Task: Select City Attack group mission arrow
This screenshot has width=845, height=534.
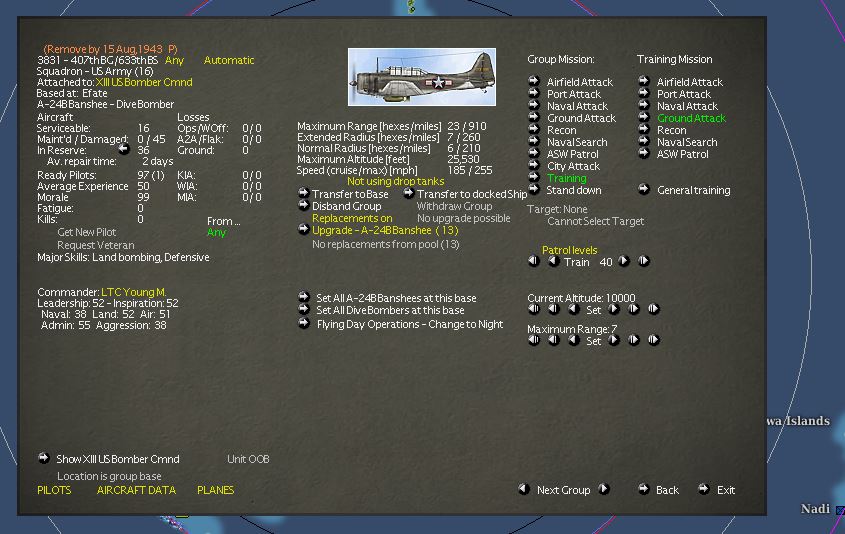Action: tap(534, 165)
